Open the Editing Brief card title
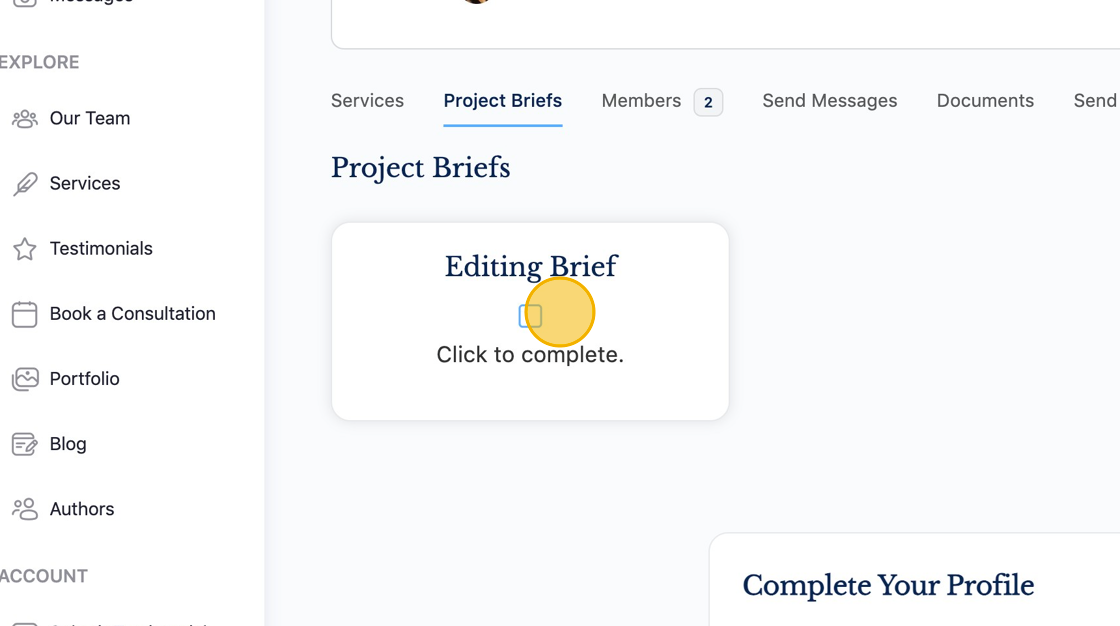This screenshot has width=1120, height=626. [530, 267]
